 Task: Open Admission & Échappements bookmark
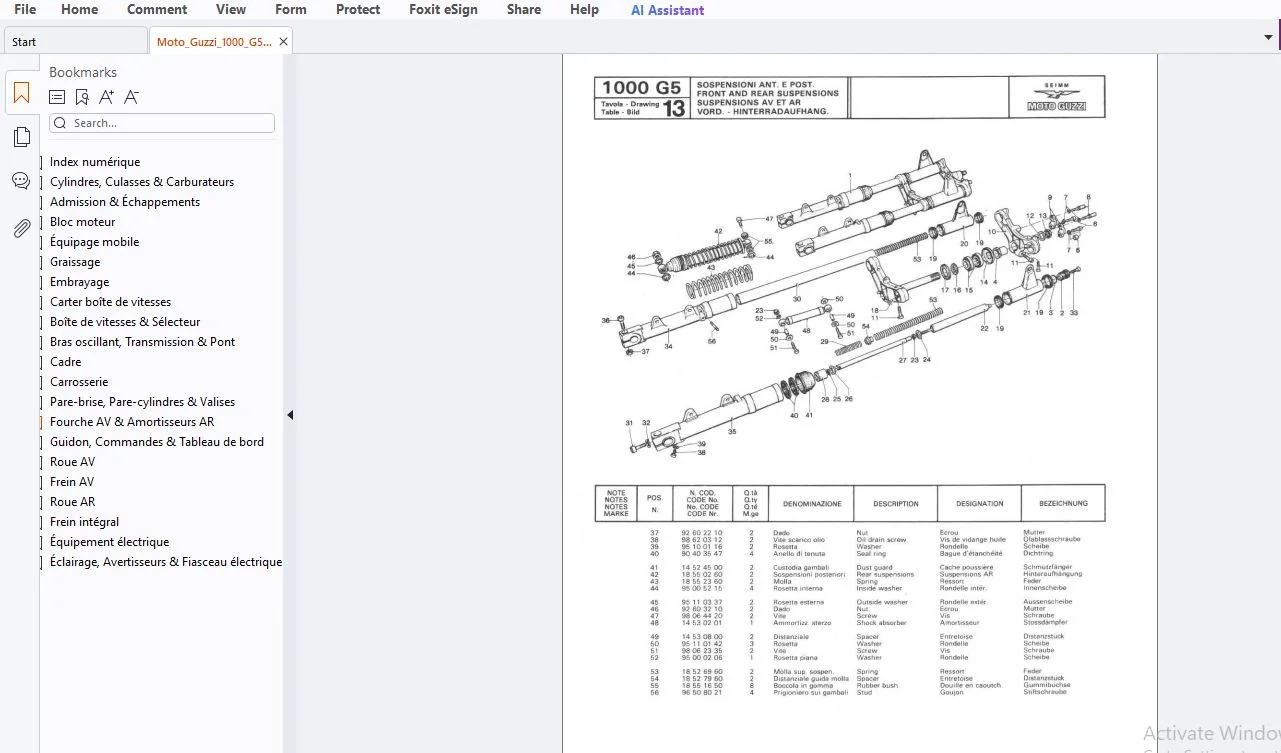[125, 202]
